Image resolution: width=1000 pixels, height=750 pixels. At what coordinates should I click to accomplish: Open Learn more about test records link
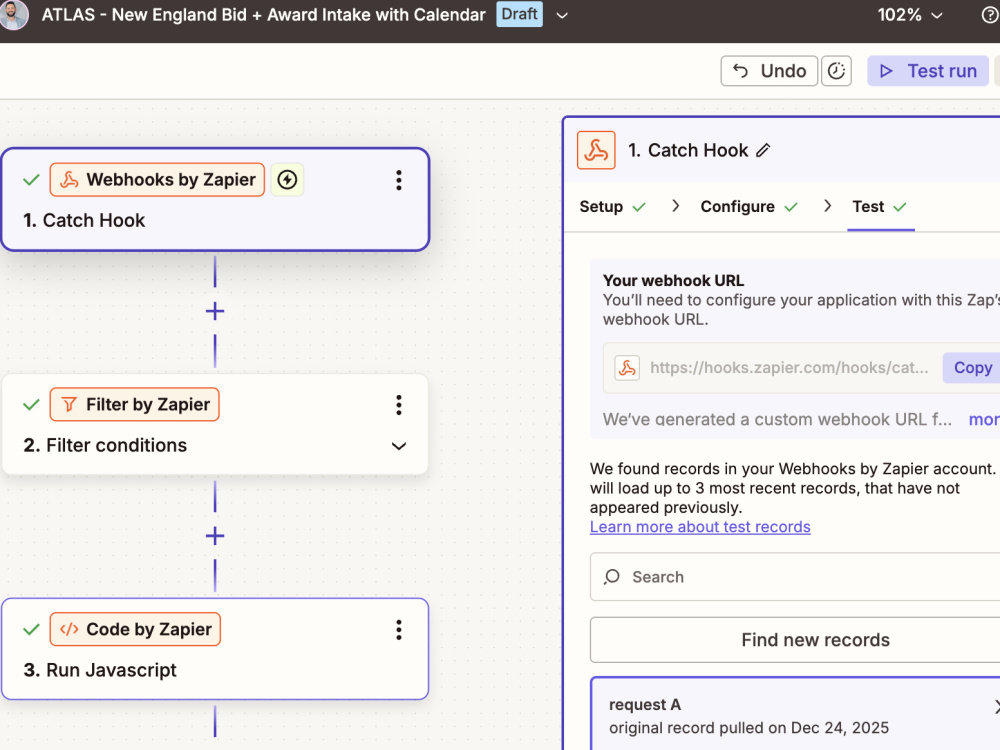point(700,527)
